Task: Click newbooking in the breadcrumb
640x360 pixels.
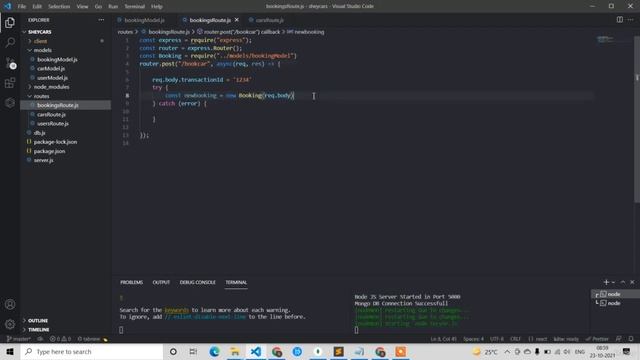Action: [309, 32]
